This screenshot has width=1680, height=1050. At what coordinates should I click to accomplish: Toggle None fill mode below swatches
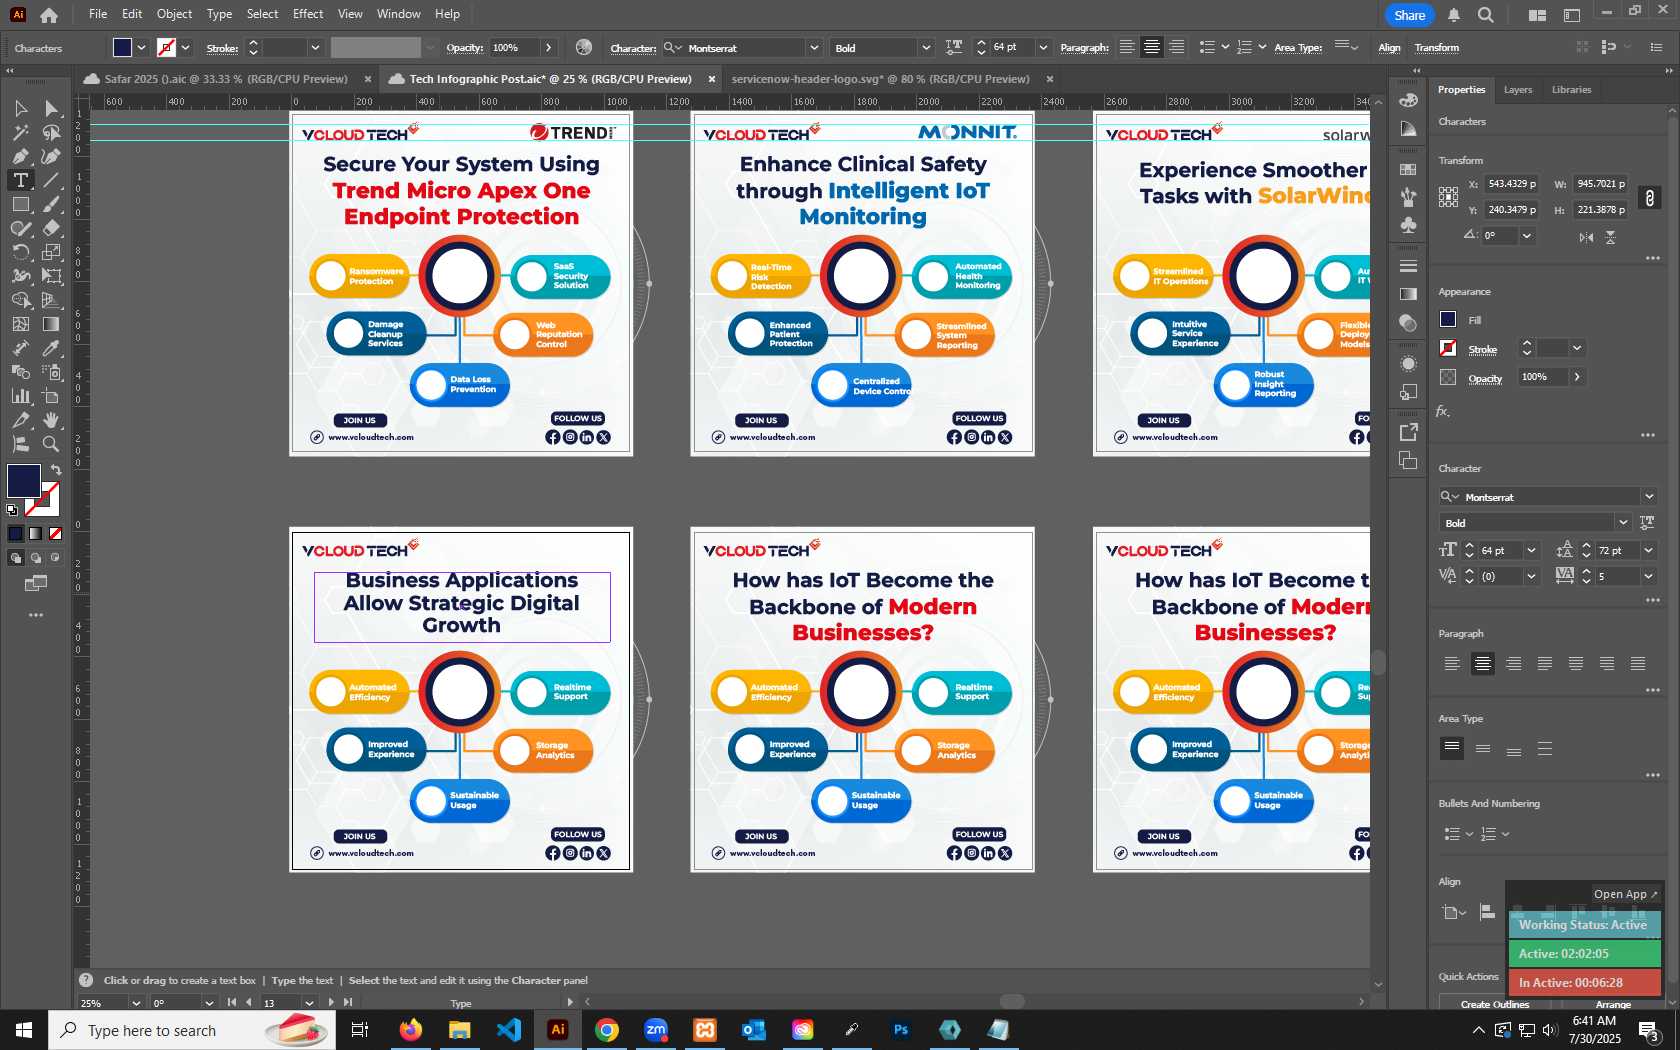[x=55, y=533]
